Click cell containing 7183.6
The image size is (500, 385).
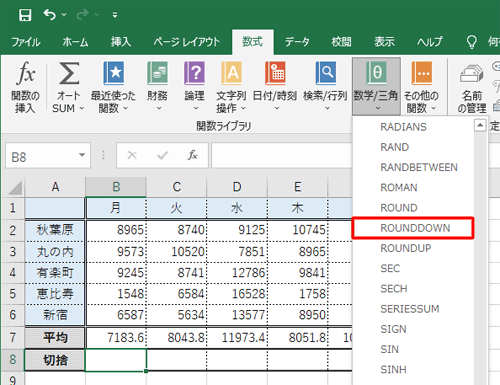[x=116, y=338]
